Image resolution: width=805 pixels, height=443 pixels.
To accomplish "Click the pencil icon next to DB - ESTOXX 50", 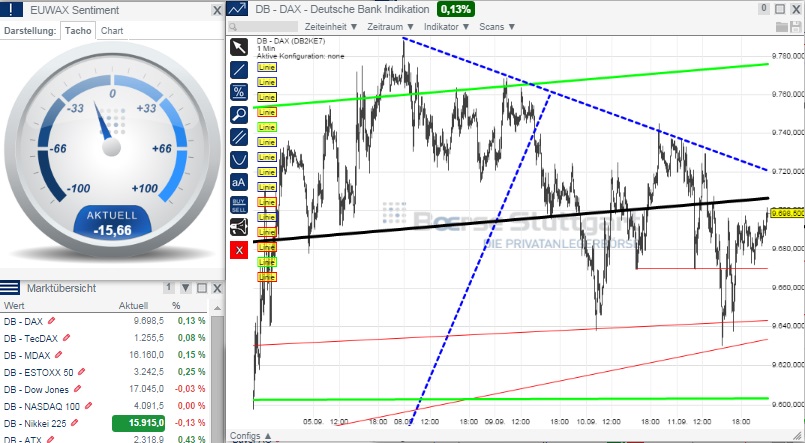I will pos(82,372).
